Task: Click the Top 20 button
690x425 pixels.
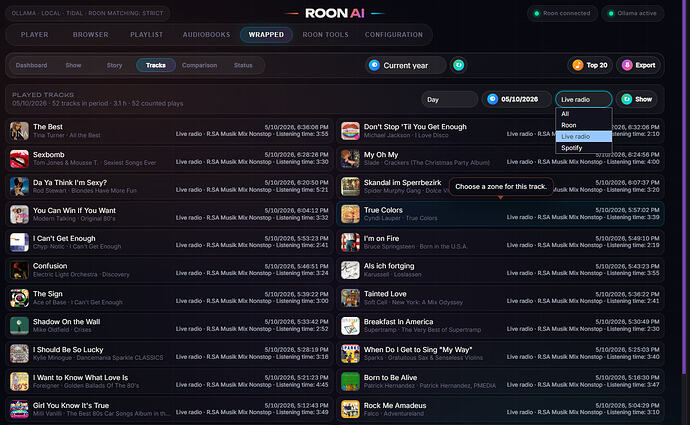Action: 590,65
